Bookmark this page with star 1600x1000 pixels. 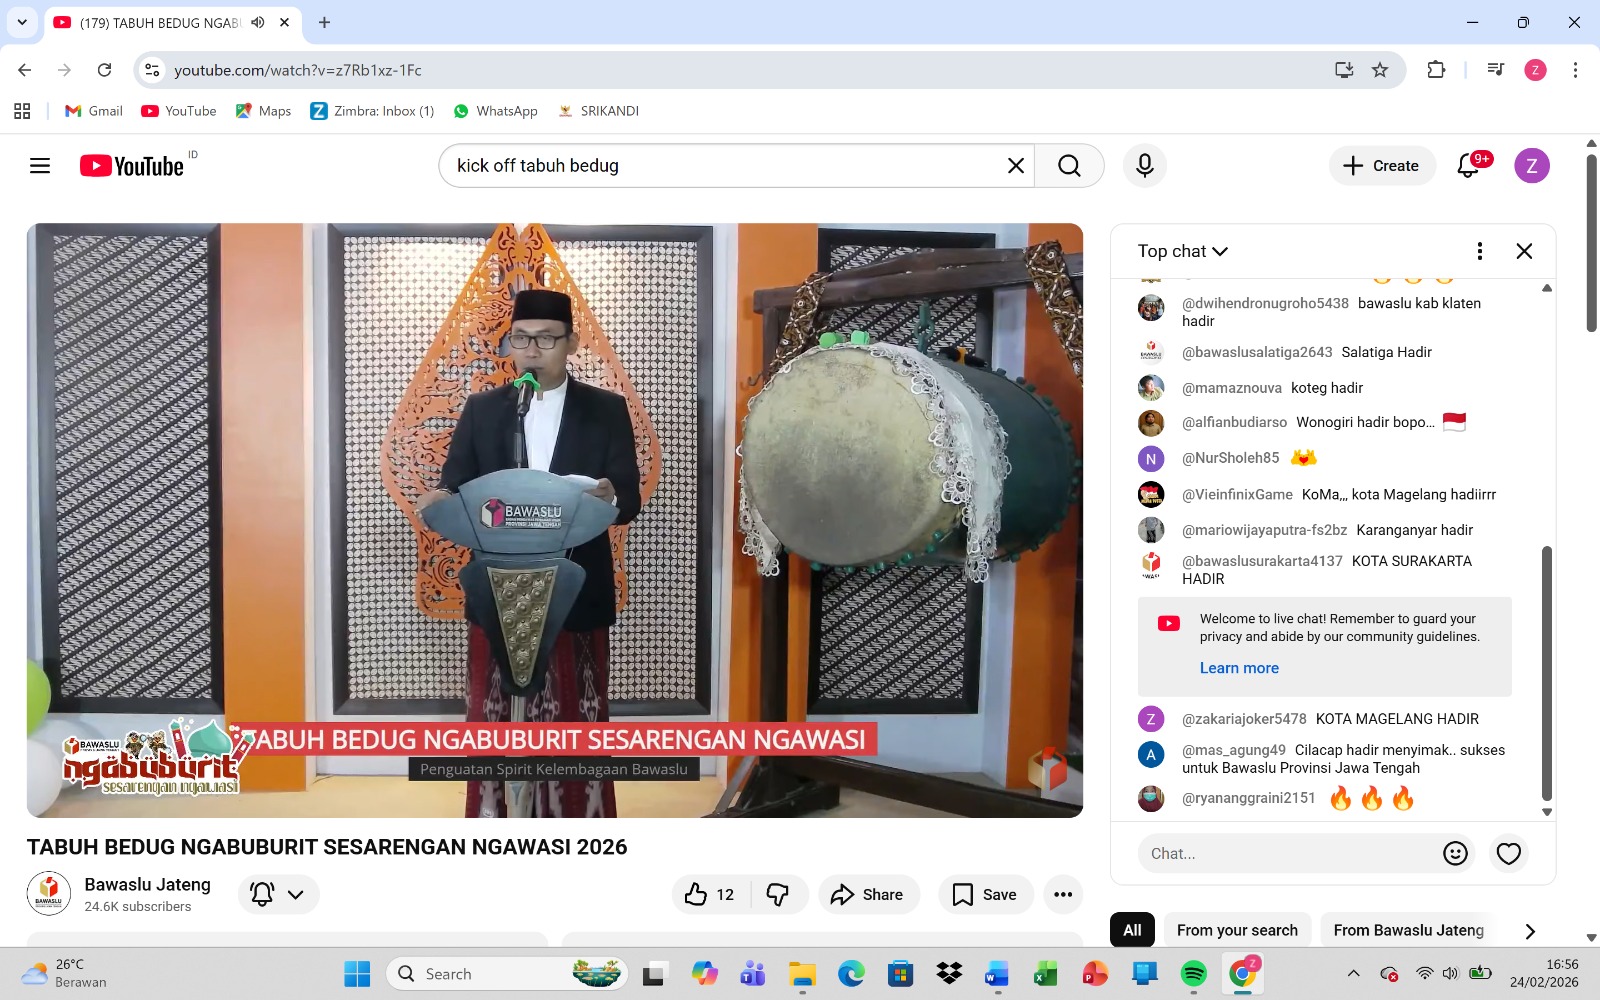pyautogui.click(x=1380, y=70)
